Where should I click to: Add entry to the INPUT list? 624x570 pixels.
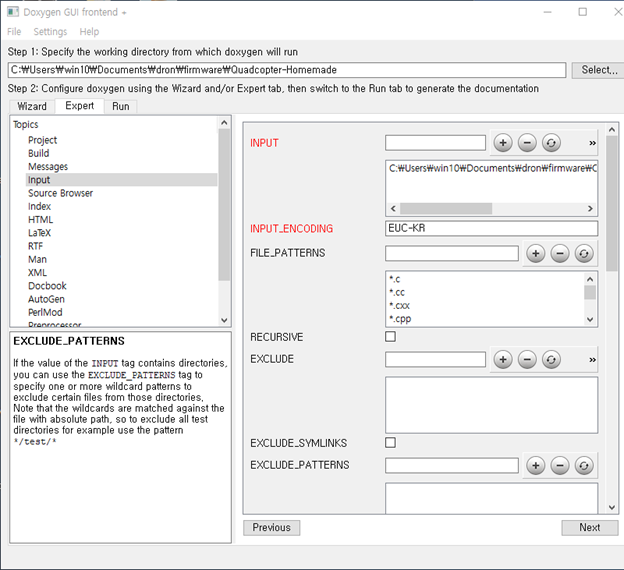pyautogui.click(x=503, y=143)
